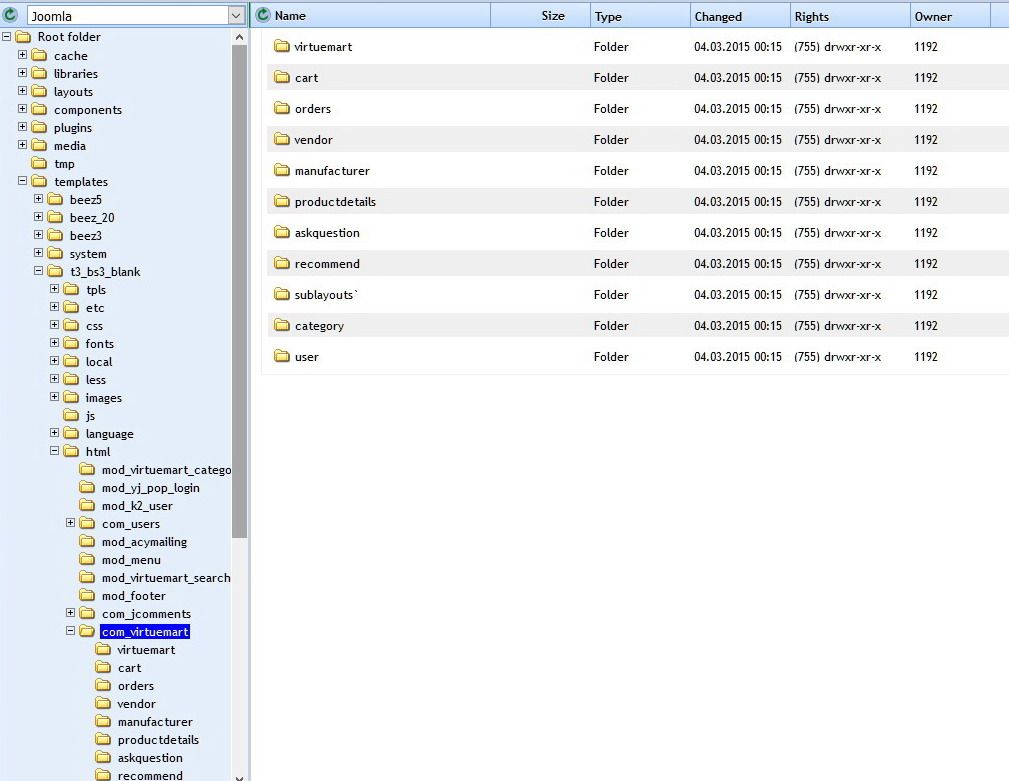Sort file list by Name column
The height and width of the screenshot is (781, 1009).
pos(290,15)
